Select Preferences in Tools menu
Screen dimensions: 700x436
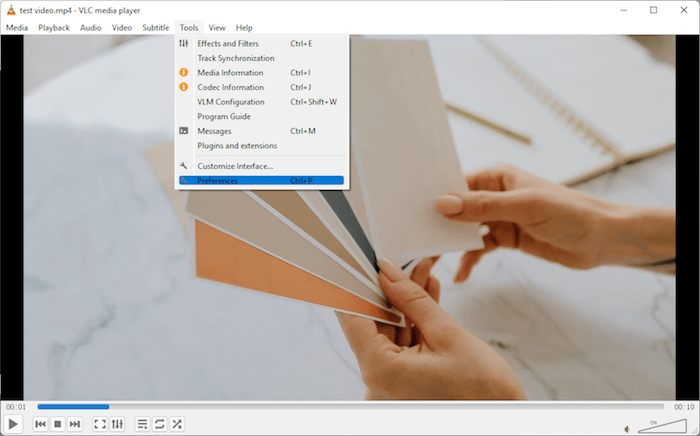click(217, 181)
